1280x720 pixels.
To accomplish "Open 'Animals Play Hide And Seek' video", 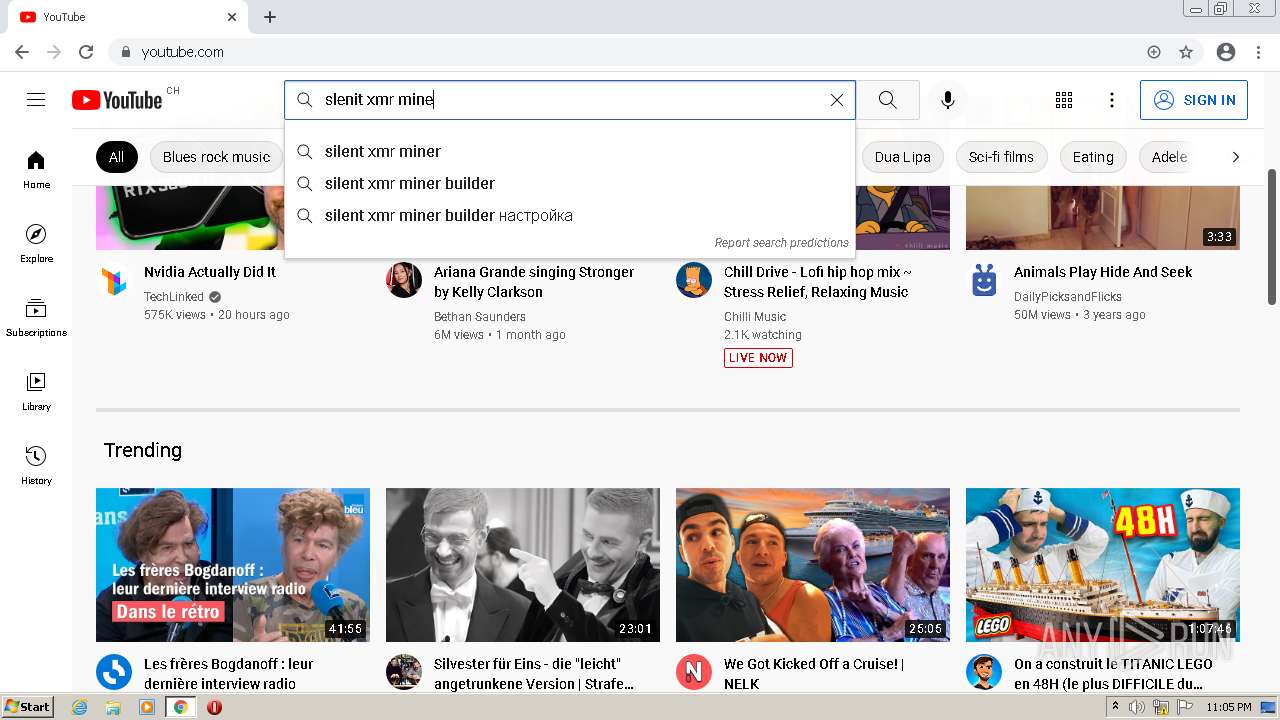I will coord(1103,272).
